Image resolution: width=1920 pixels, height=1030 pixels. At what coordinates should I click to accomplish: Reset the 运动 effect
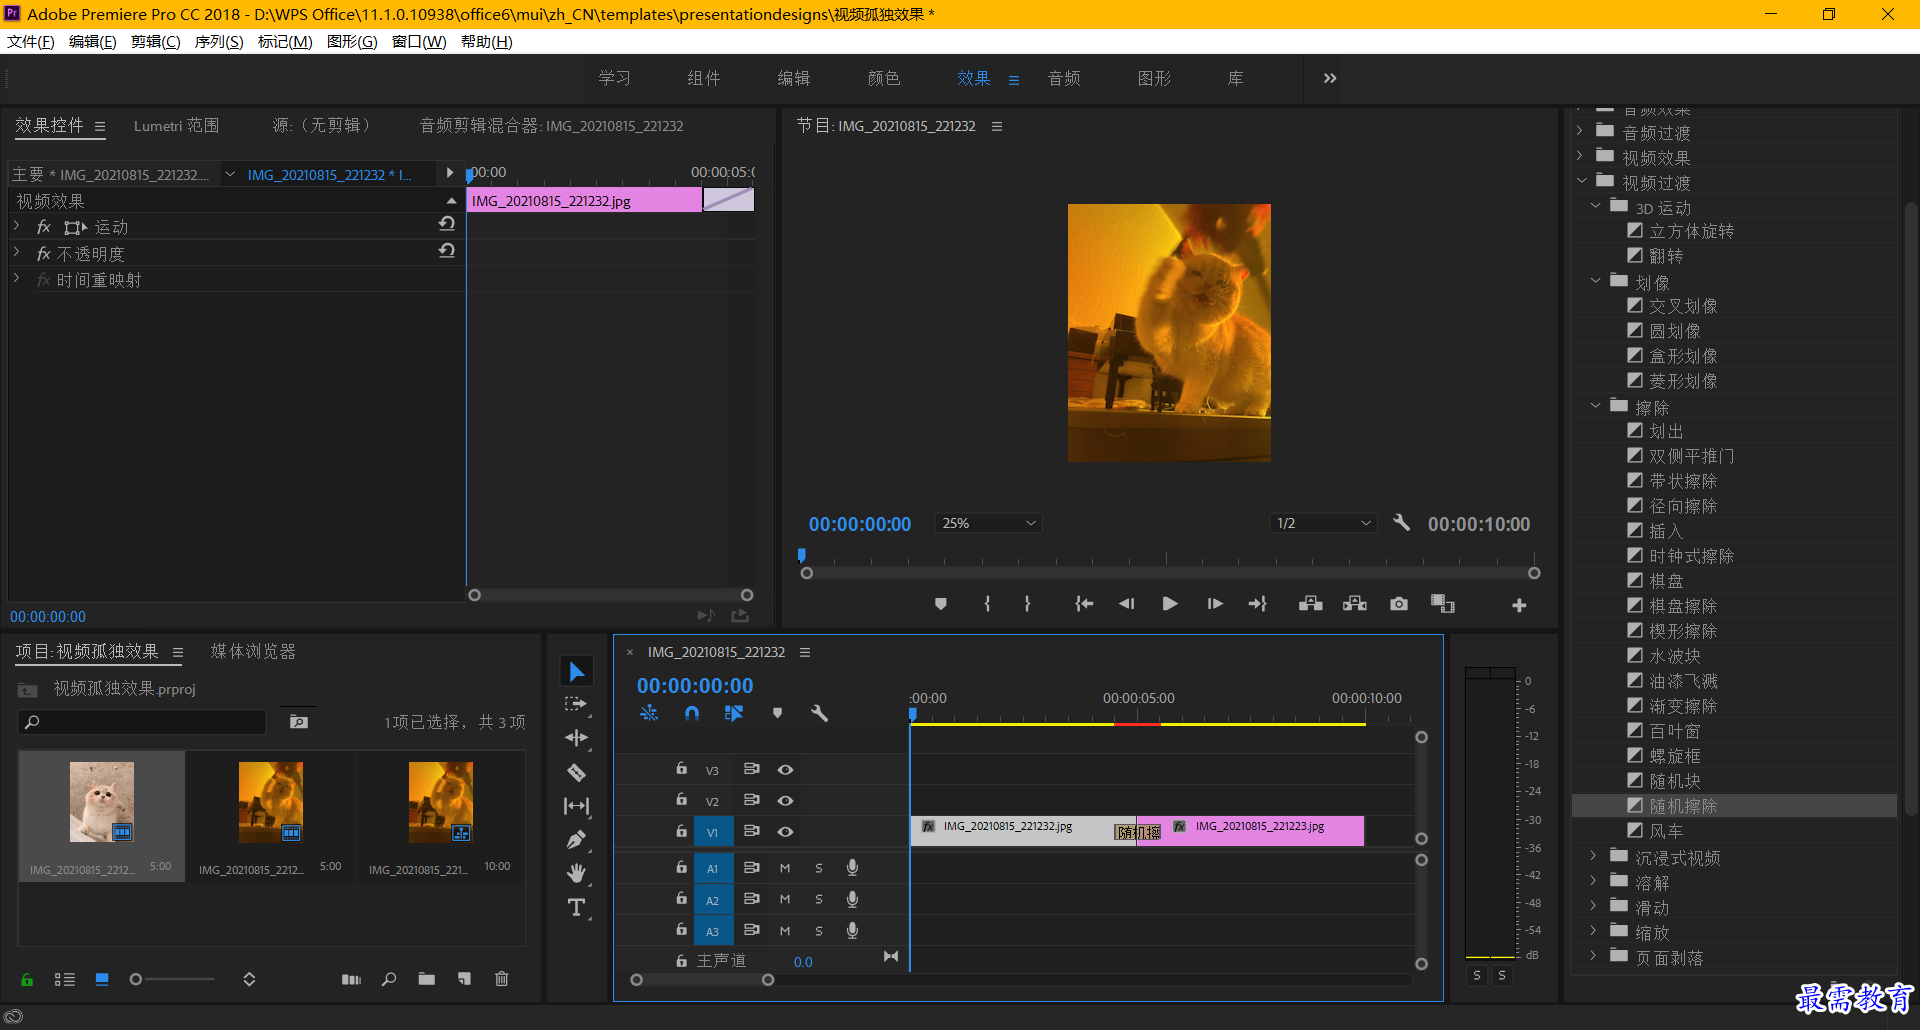447,224
